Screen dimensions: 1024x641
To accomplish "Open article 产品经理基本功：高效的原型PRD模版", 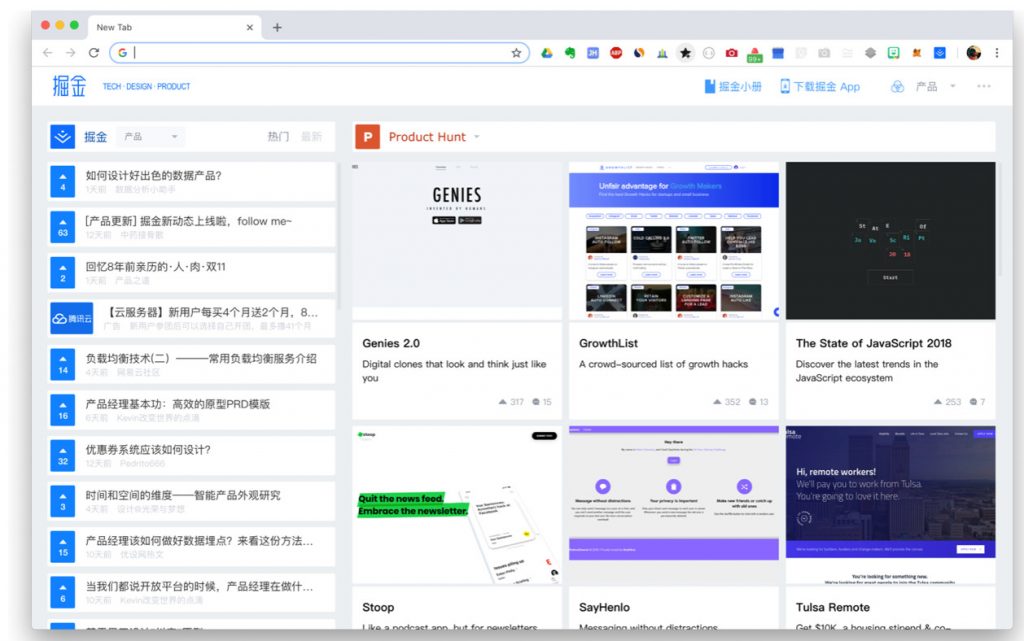I will pos(178,403).
